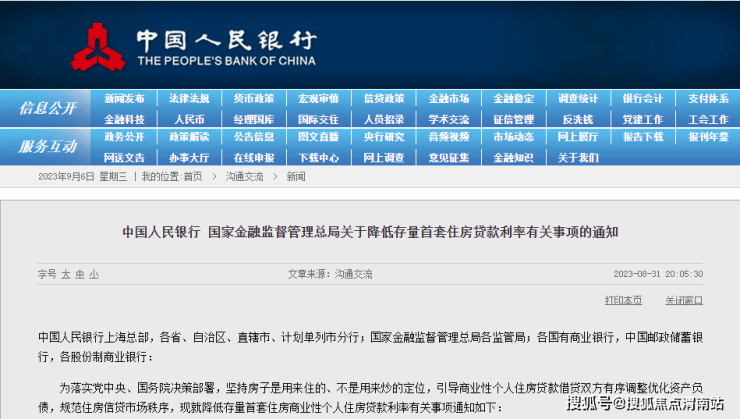Go to 金融稳定 section
This screenshot has width=740, height=419.
513,99
